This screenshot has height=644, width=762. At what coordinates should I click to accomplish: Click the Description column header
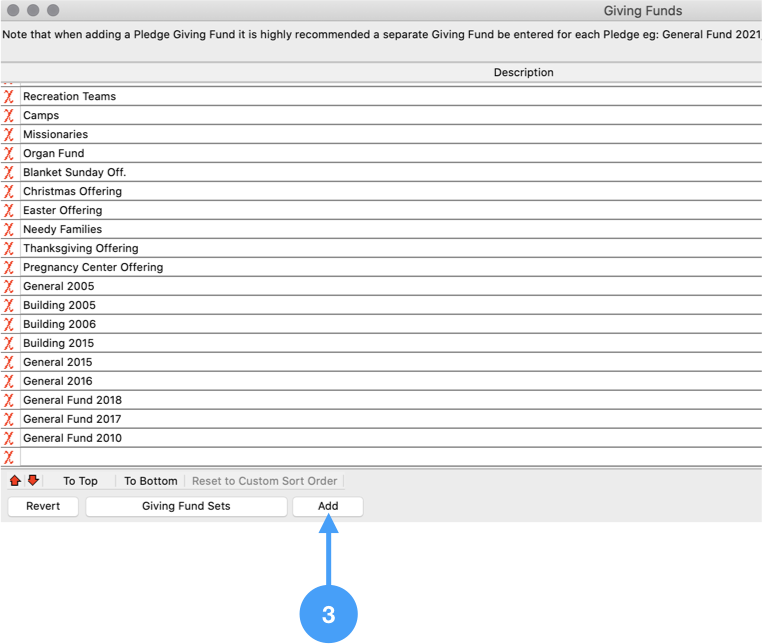tap(523, 72)
